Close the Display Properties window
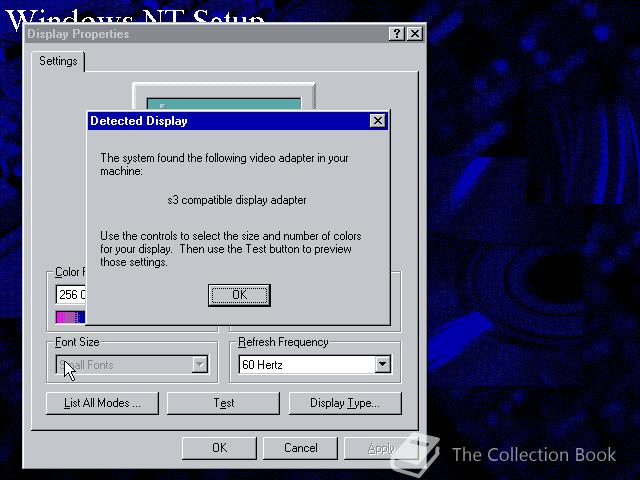 [415, 33]
